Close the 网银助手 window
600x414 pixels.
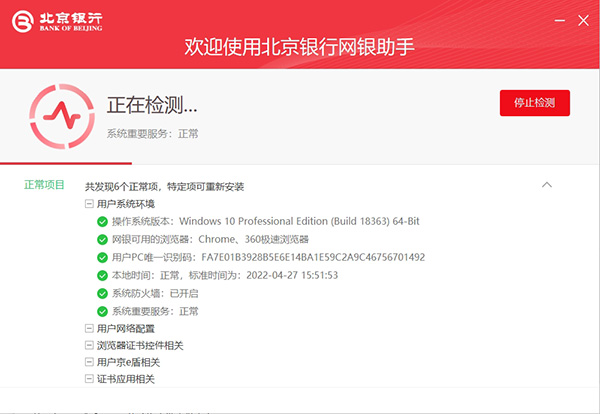(583, 20)
